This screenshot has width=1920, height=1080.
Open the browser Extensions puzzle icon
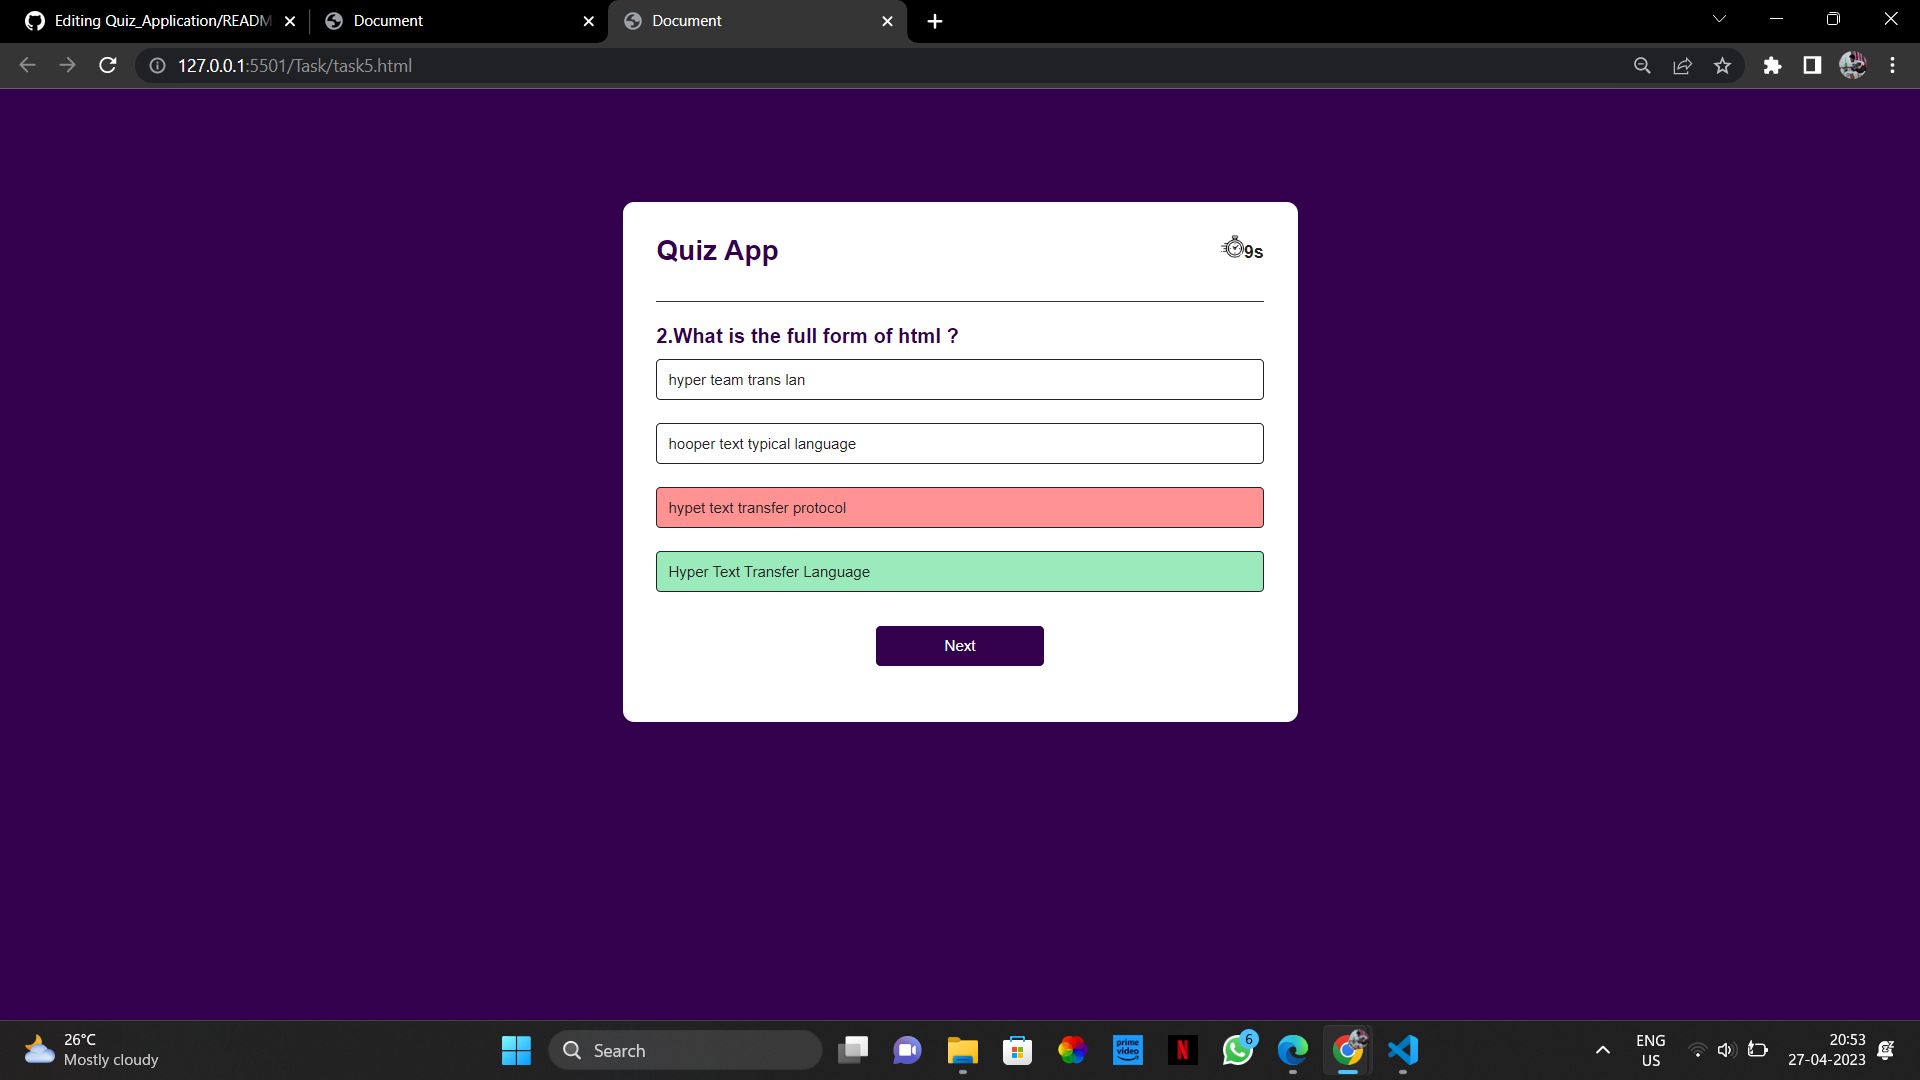point(1772,66)
